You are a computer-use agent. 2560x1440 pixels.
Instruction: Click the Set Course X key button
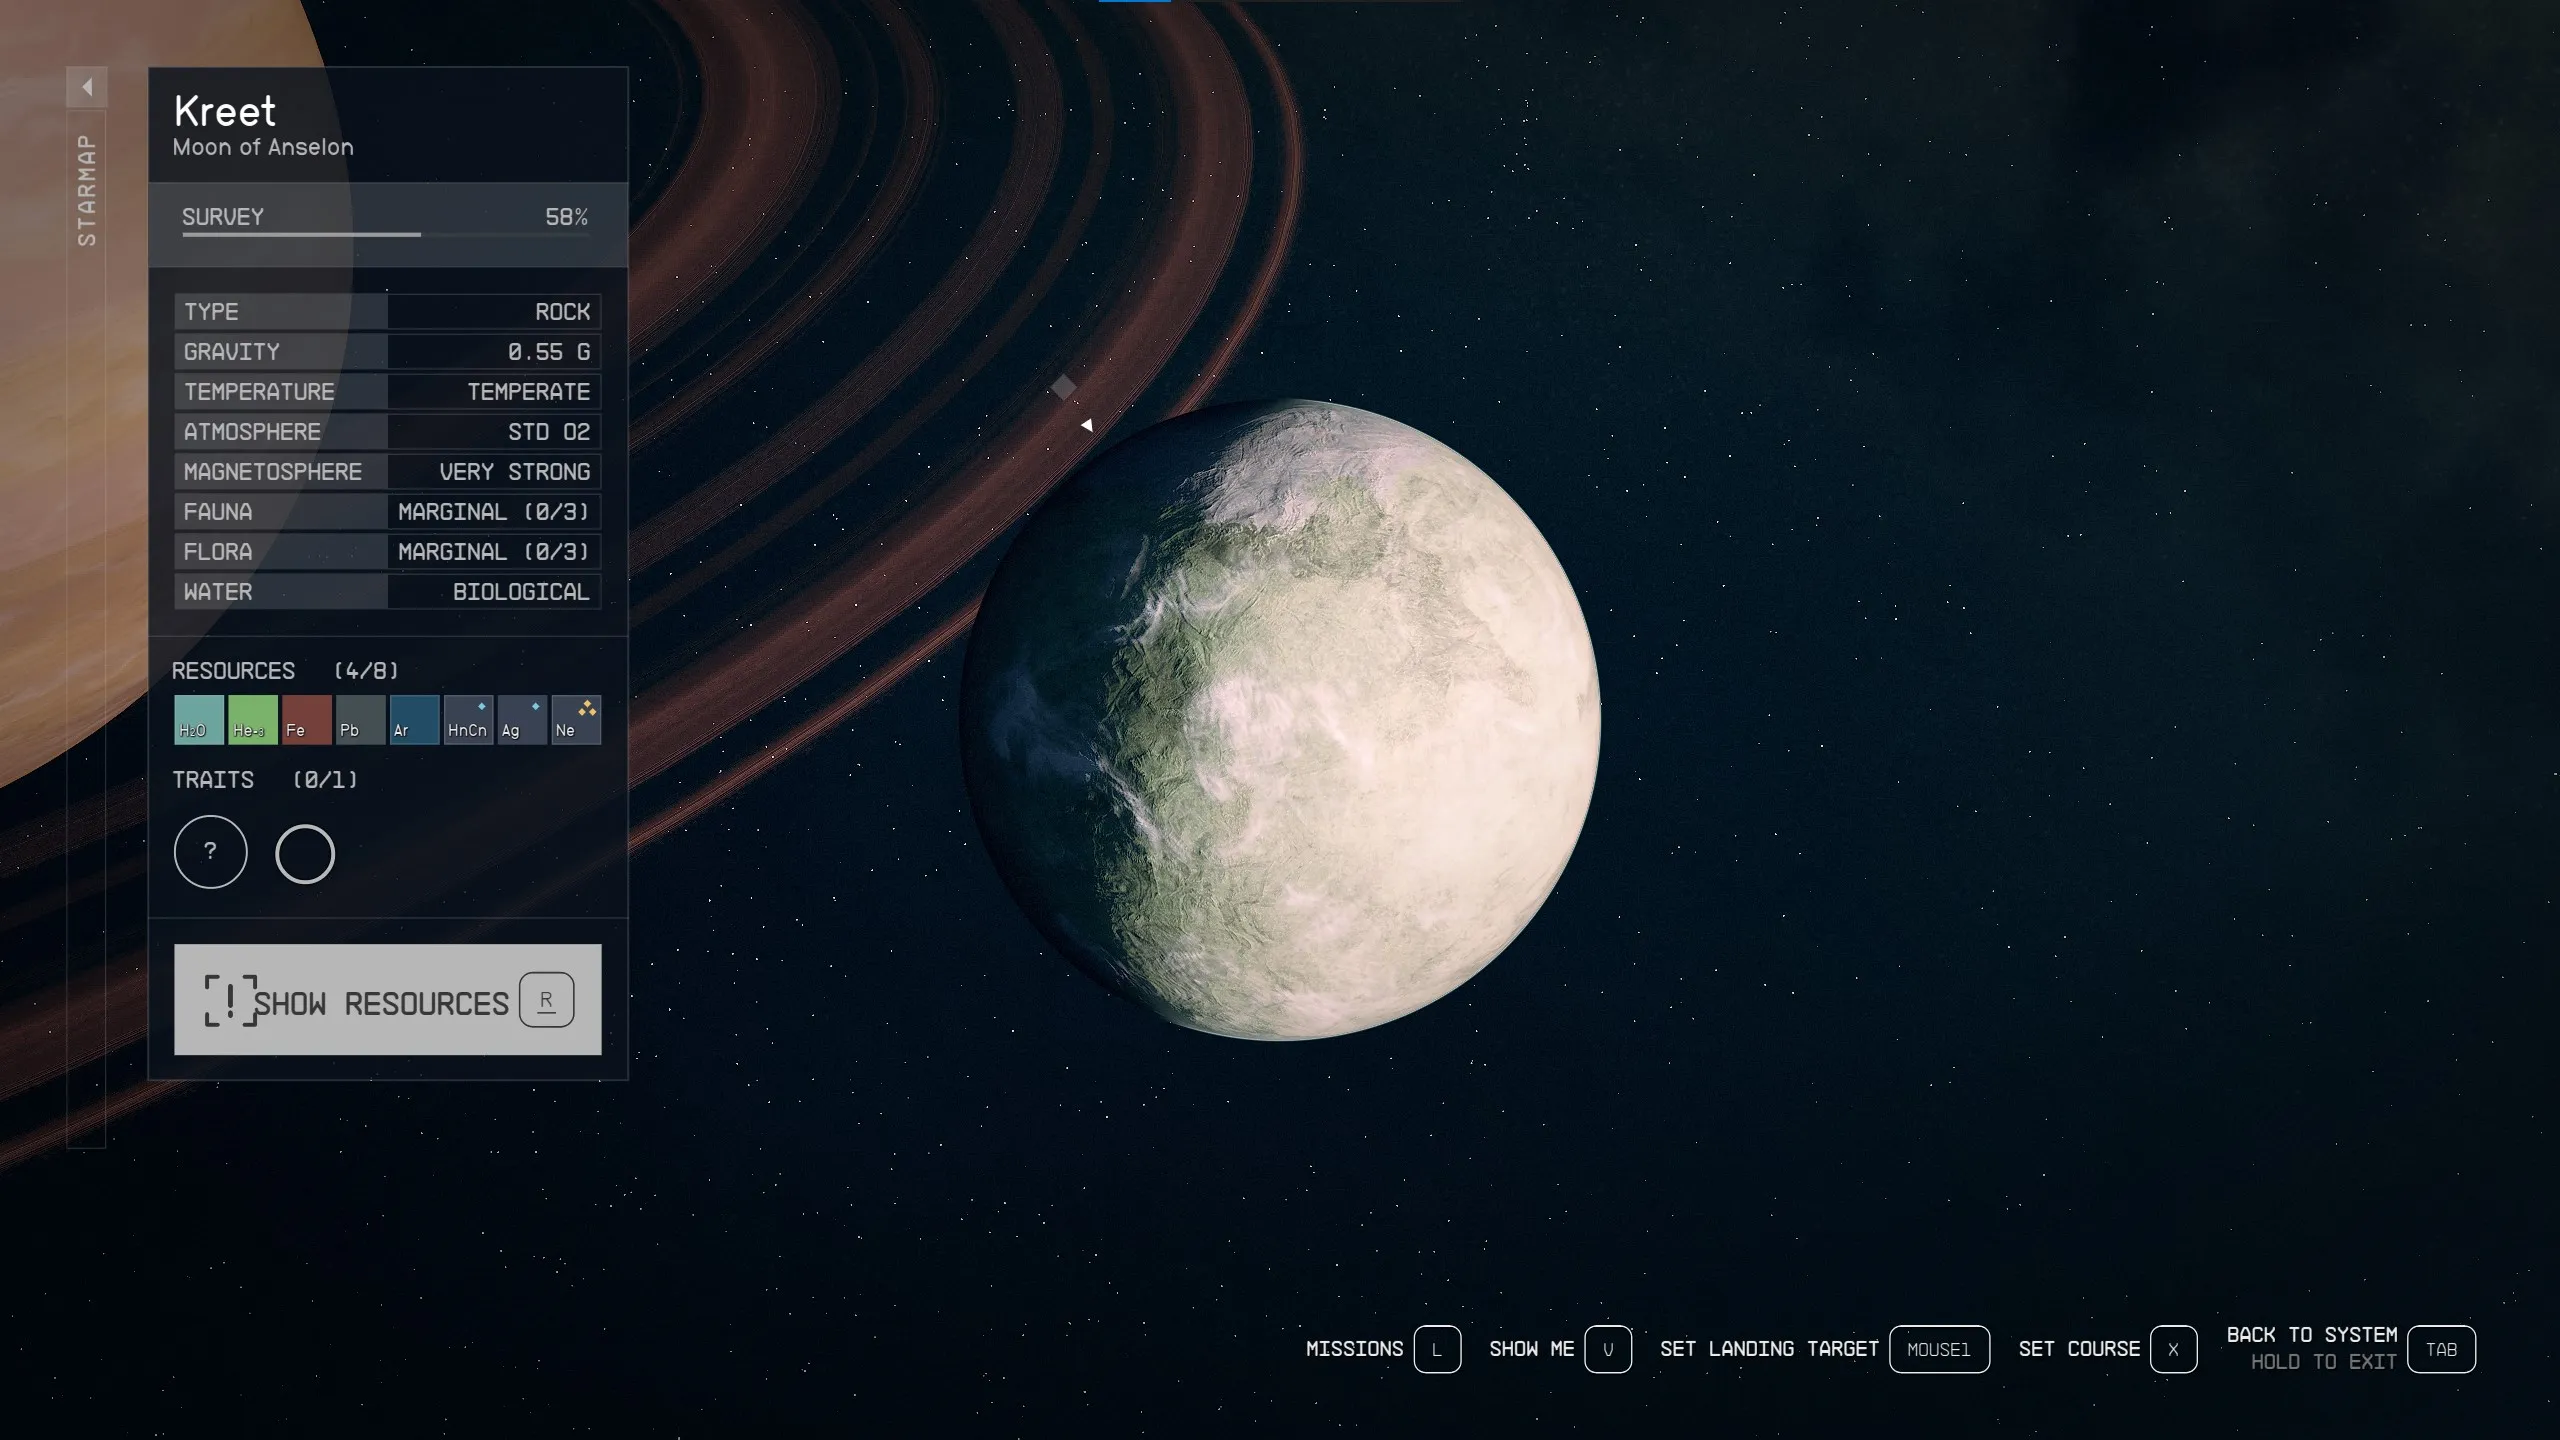(2173, 1350)
